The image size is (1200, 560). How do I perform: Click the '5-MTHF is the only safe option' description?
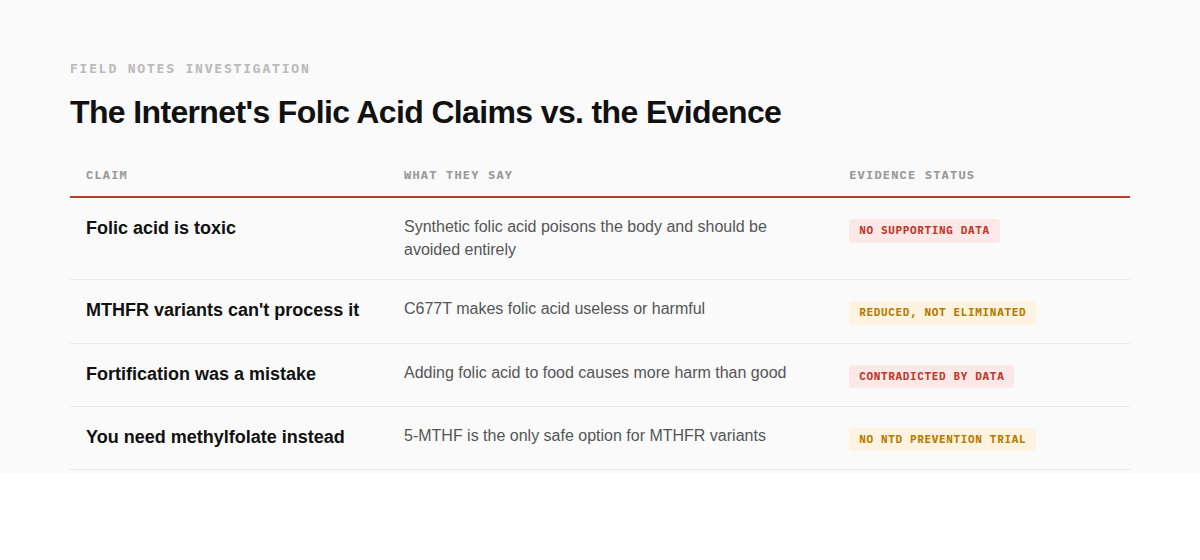click(585, 436)
